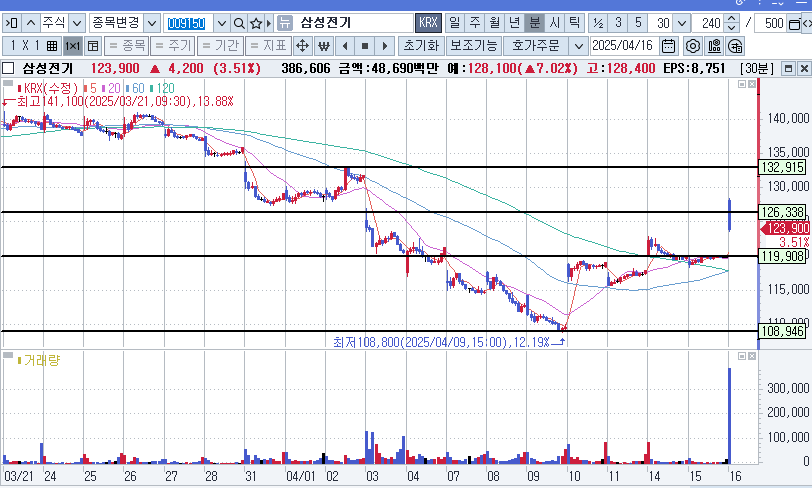Switch to hour (시) period

click(554, 23)
